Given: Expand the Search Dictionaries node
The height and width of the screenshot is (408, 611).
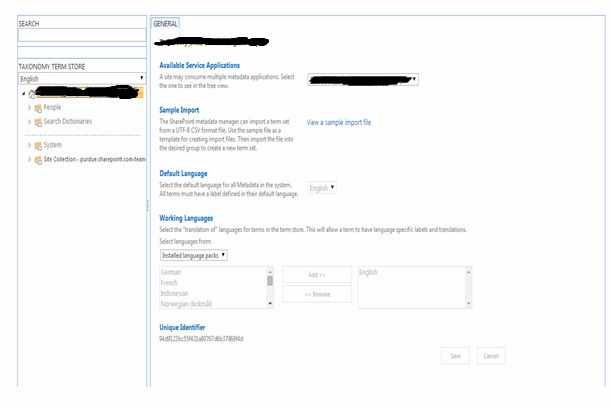Looking at the screenshot, I should (x=29, y=122).
